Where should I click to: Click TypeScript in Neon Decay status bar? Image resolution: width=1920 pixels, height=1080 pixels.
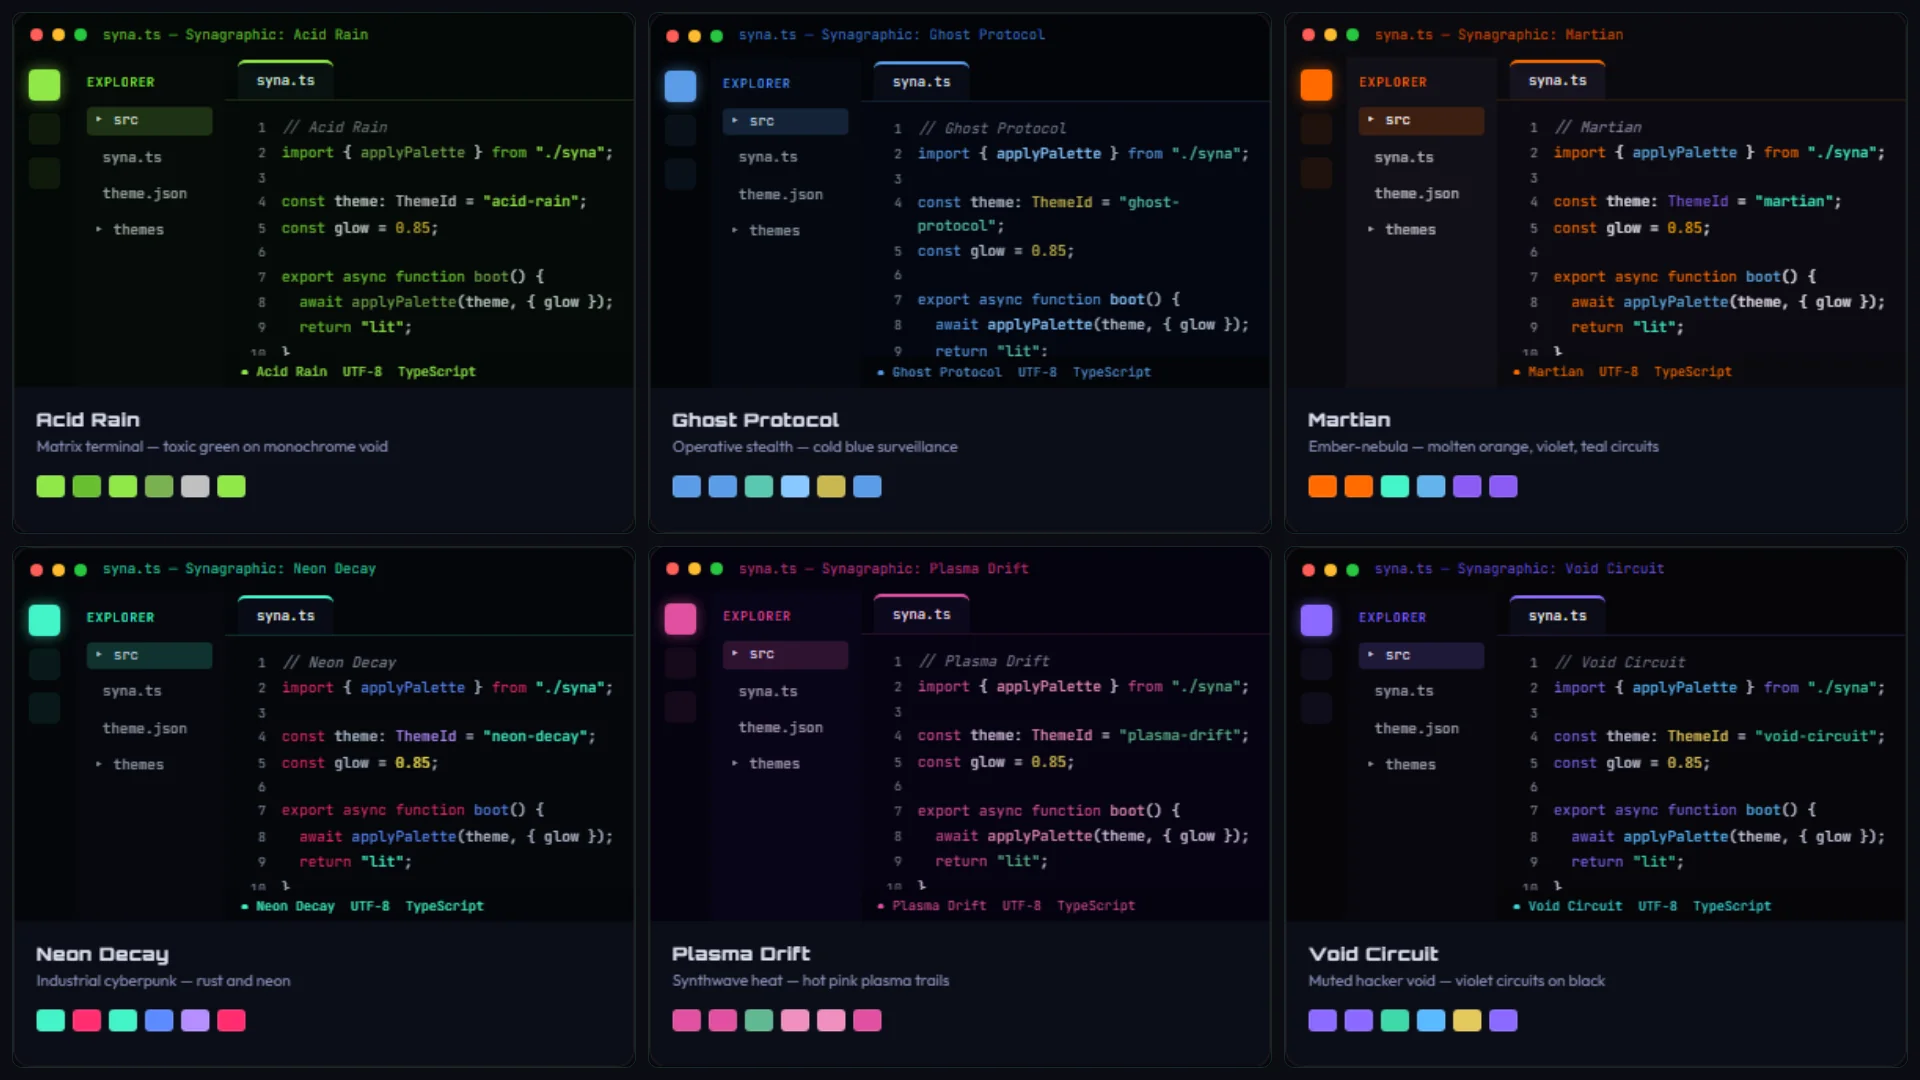point(445,906)
